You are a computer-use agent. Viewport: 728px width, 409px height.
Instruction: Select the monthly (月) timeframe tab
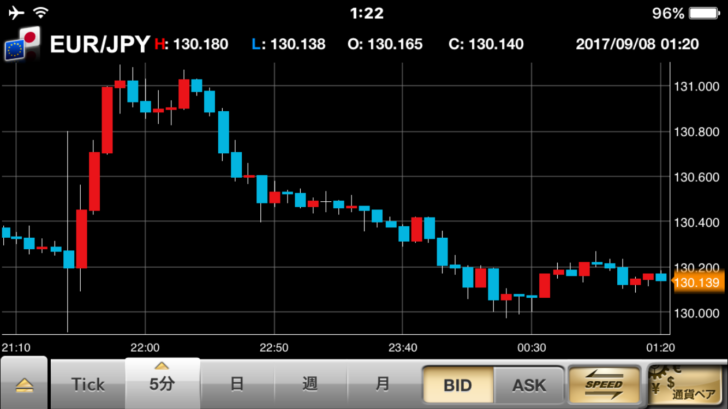pyautogui.click(x=383, y=385)
